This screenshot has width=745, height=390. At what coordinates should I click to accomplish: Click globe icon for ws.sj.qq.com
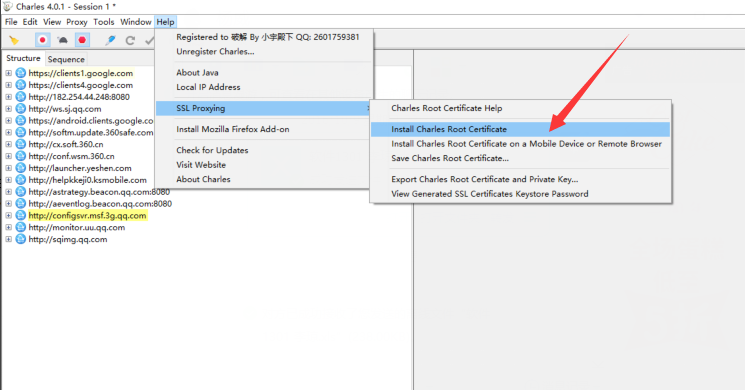[20, 108]
